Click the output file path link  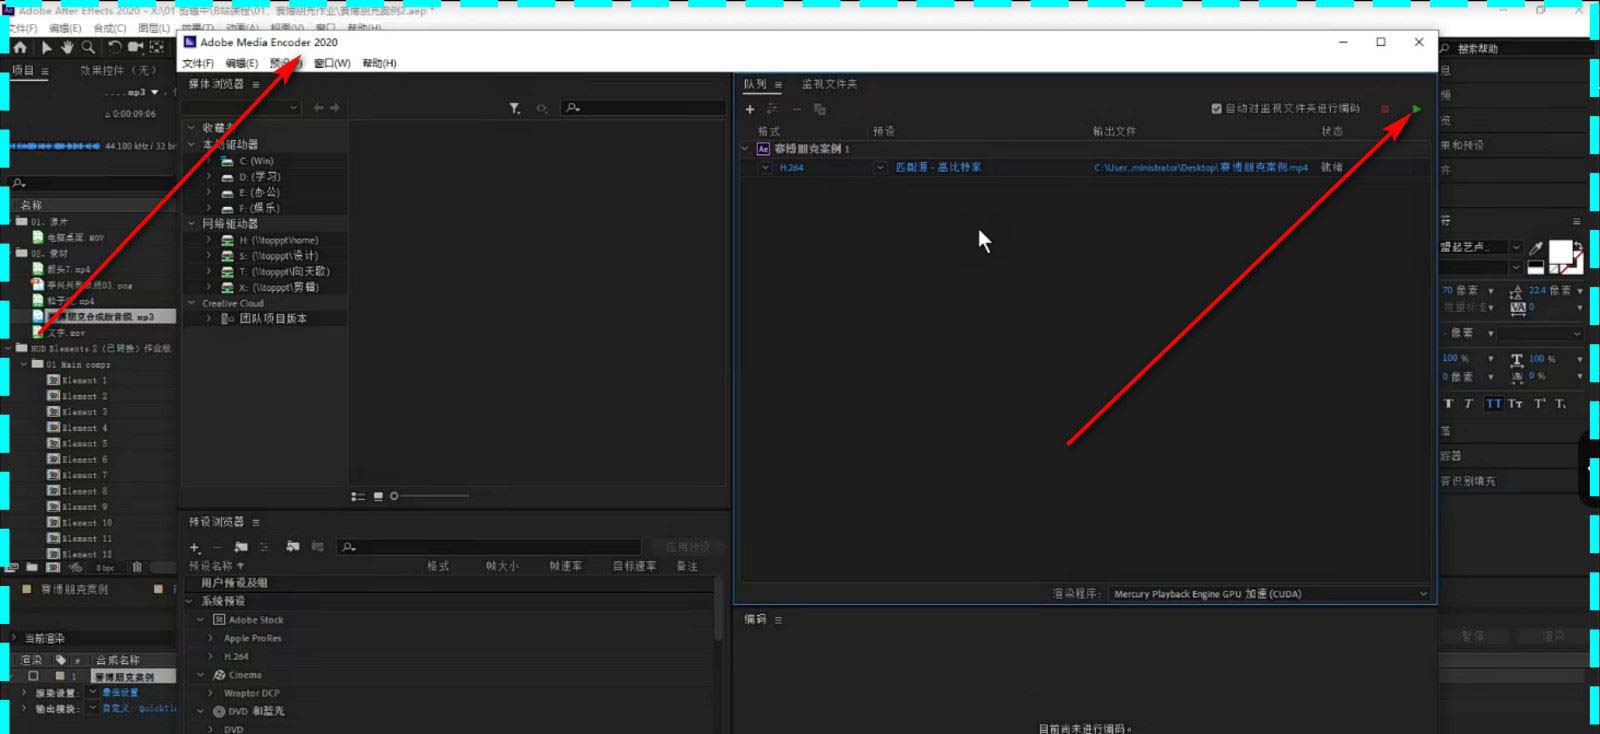(x=1201, y=168)
